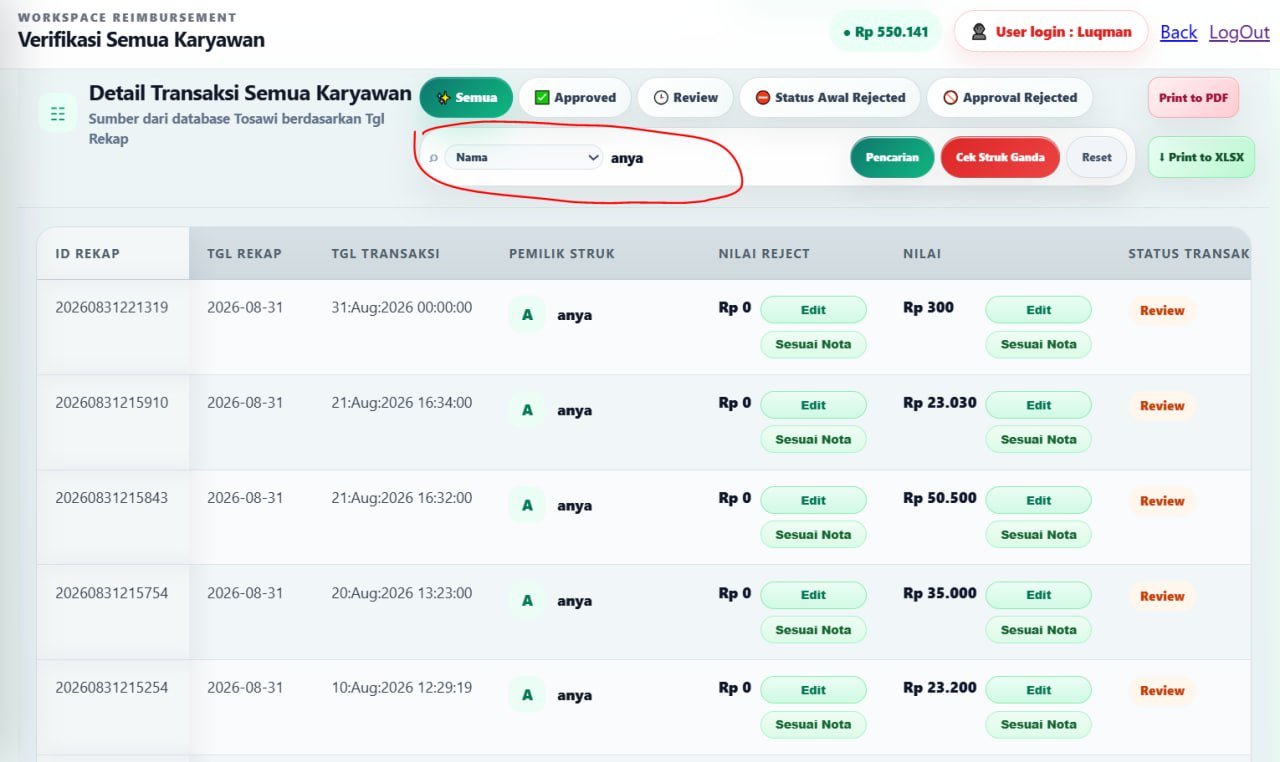Screen dimensions: 1280x762
Task: Edit the Rp 50.500 Nilai value
Action: (x=1038, y=500)
